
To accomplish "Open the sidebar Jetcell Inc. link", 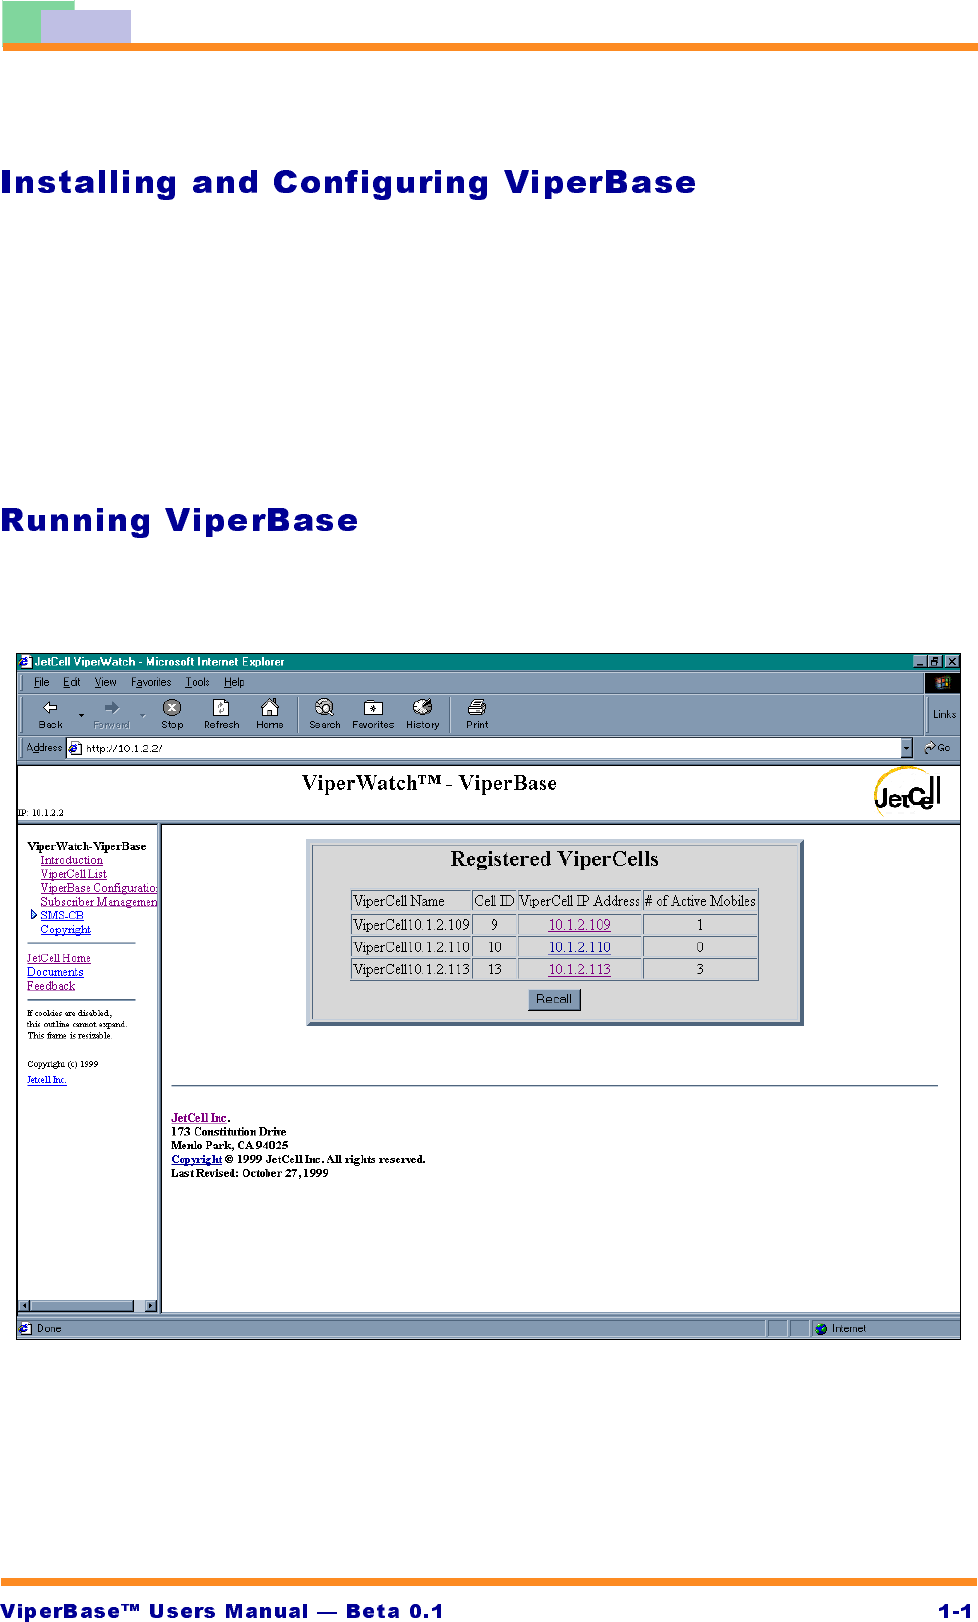I will pos(46,1080).
